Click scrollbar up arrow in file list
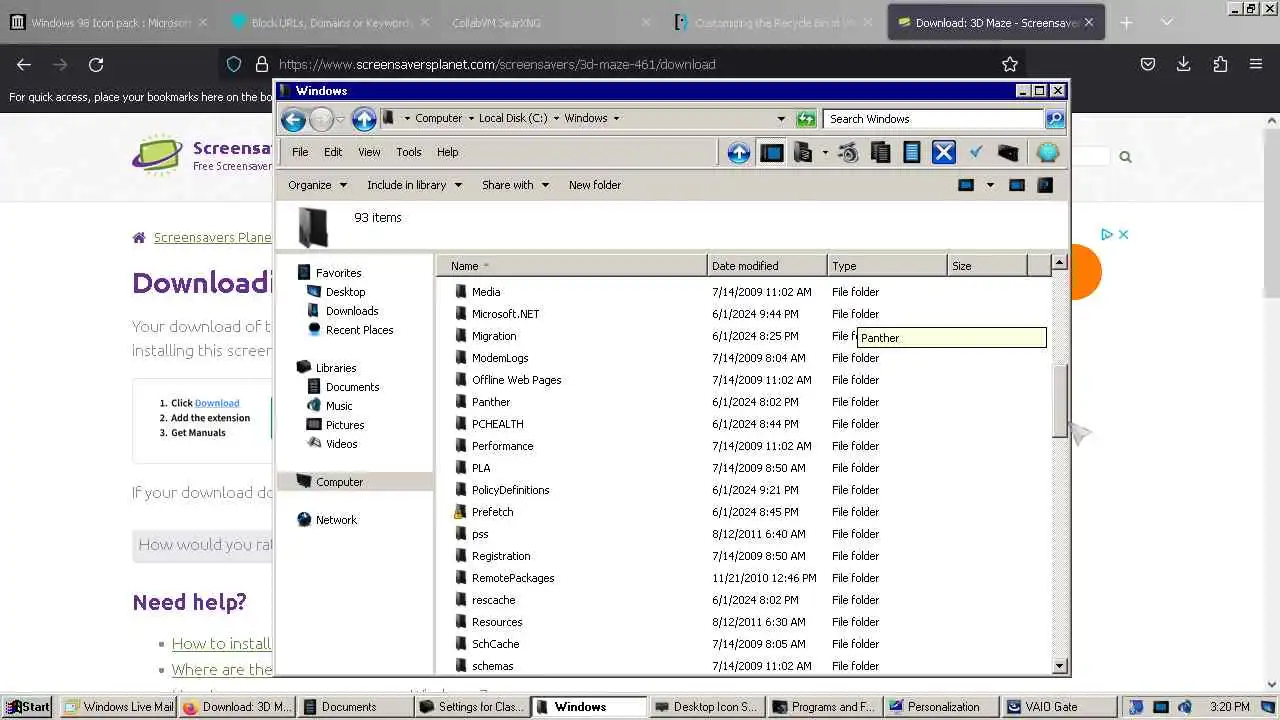Viewport: 1280px width, 720px height. (1060, 263)
